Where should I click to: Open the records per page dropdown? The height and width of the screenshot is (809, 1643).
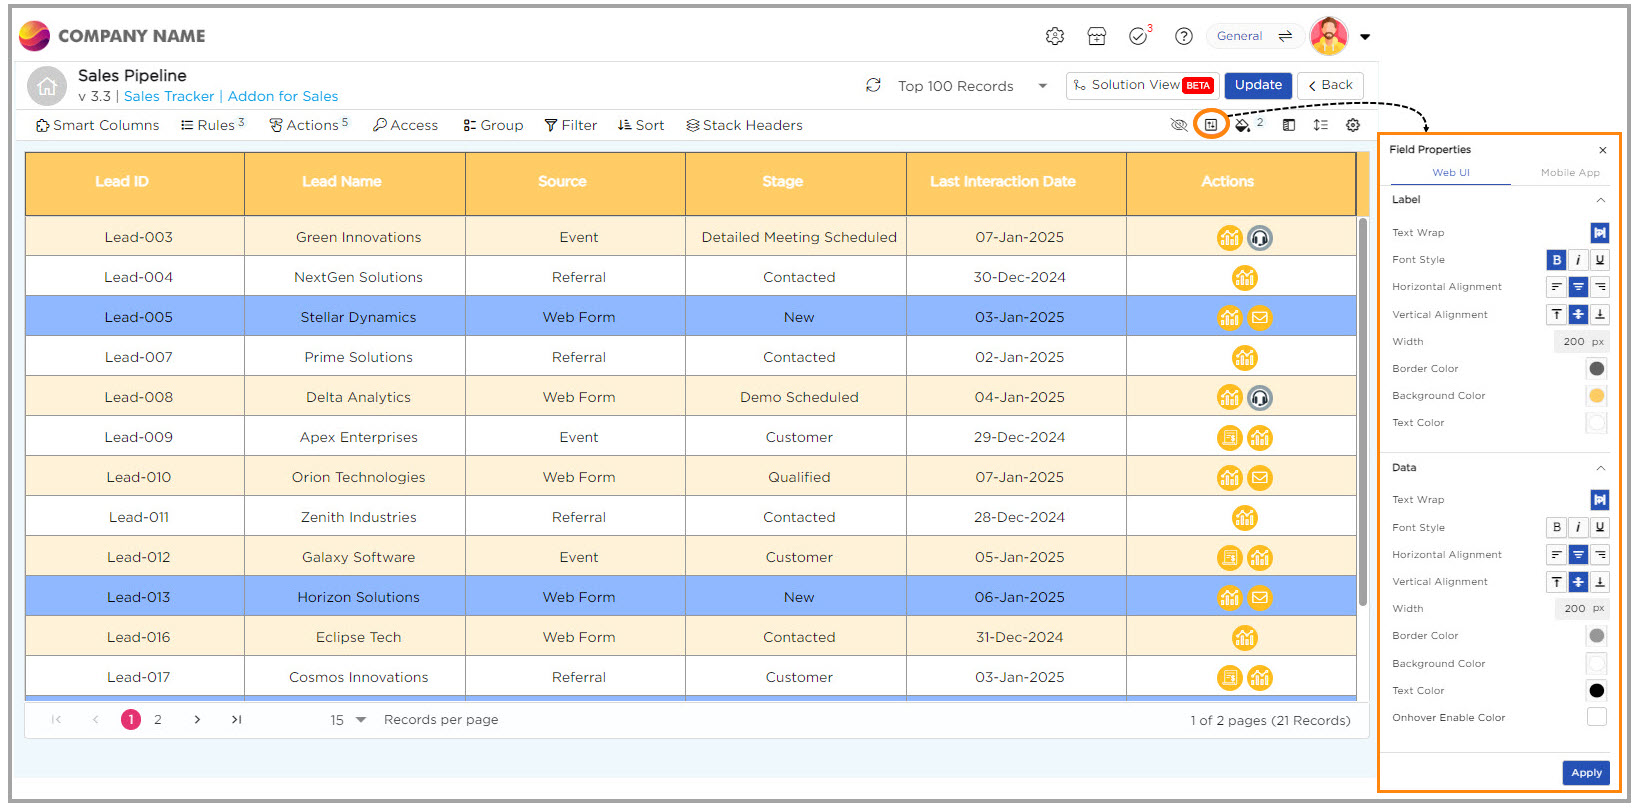[360, 720]
